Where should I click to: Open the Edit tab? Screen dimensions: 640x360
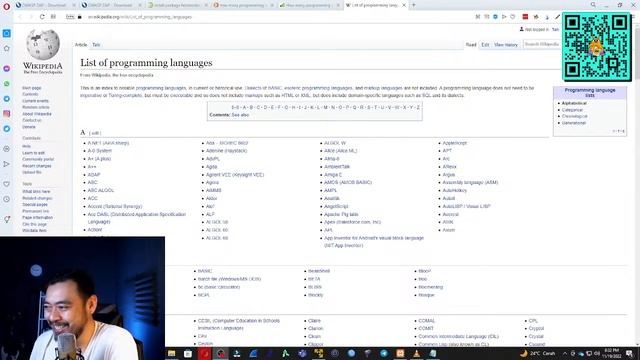click(485, 44)
